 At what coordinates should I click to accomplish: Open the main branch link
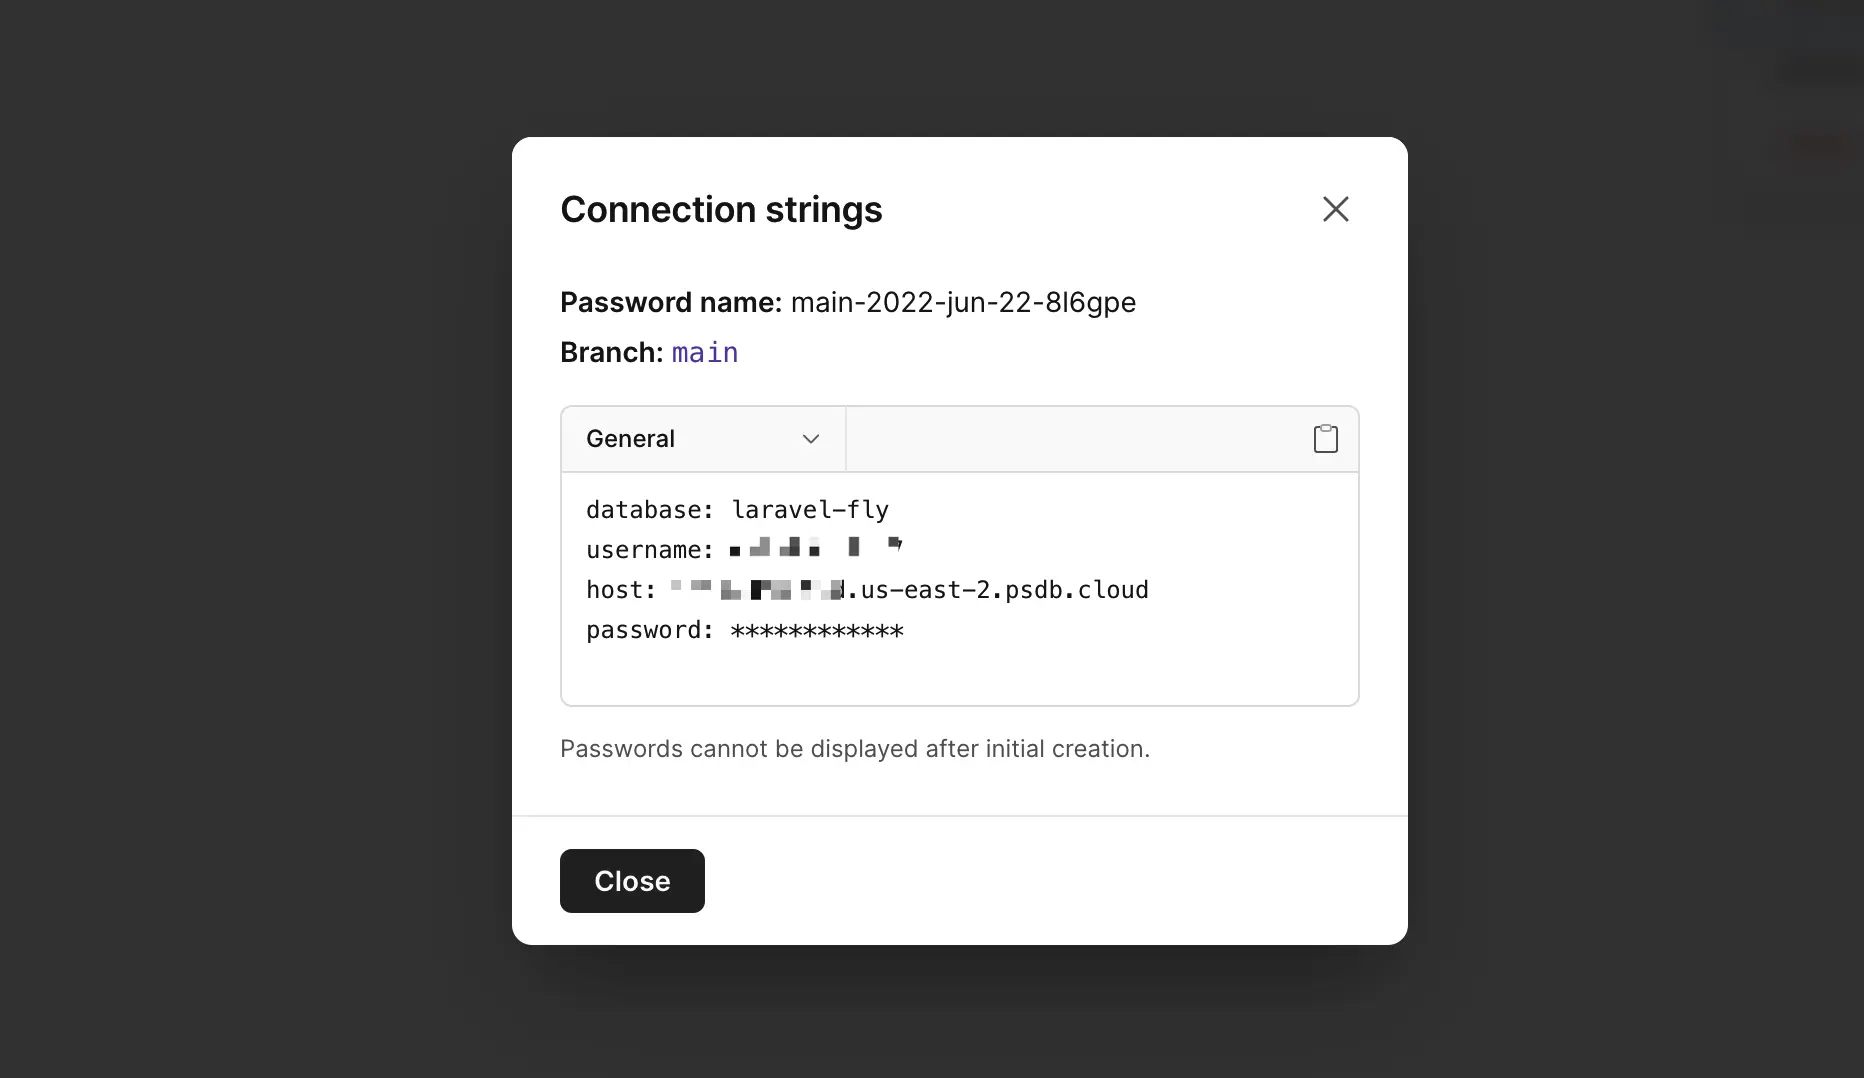tap(705, 353)
